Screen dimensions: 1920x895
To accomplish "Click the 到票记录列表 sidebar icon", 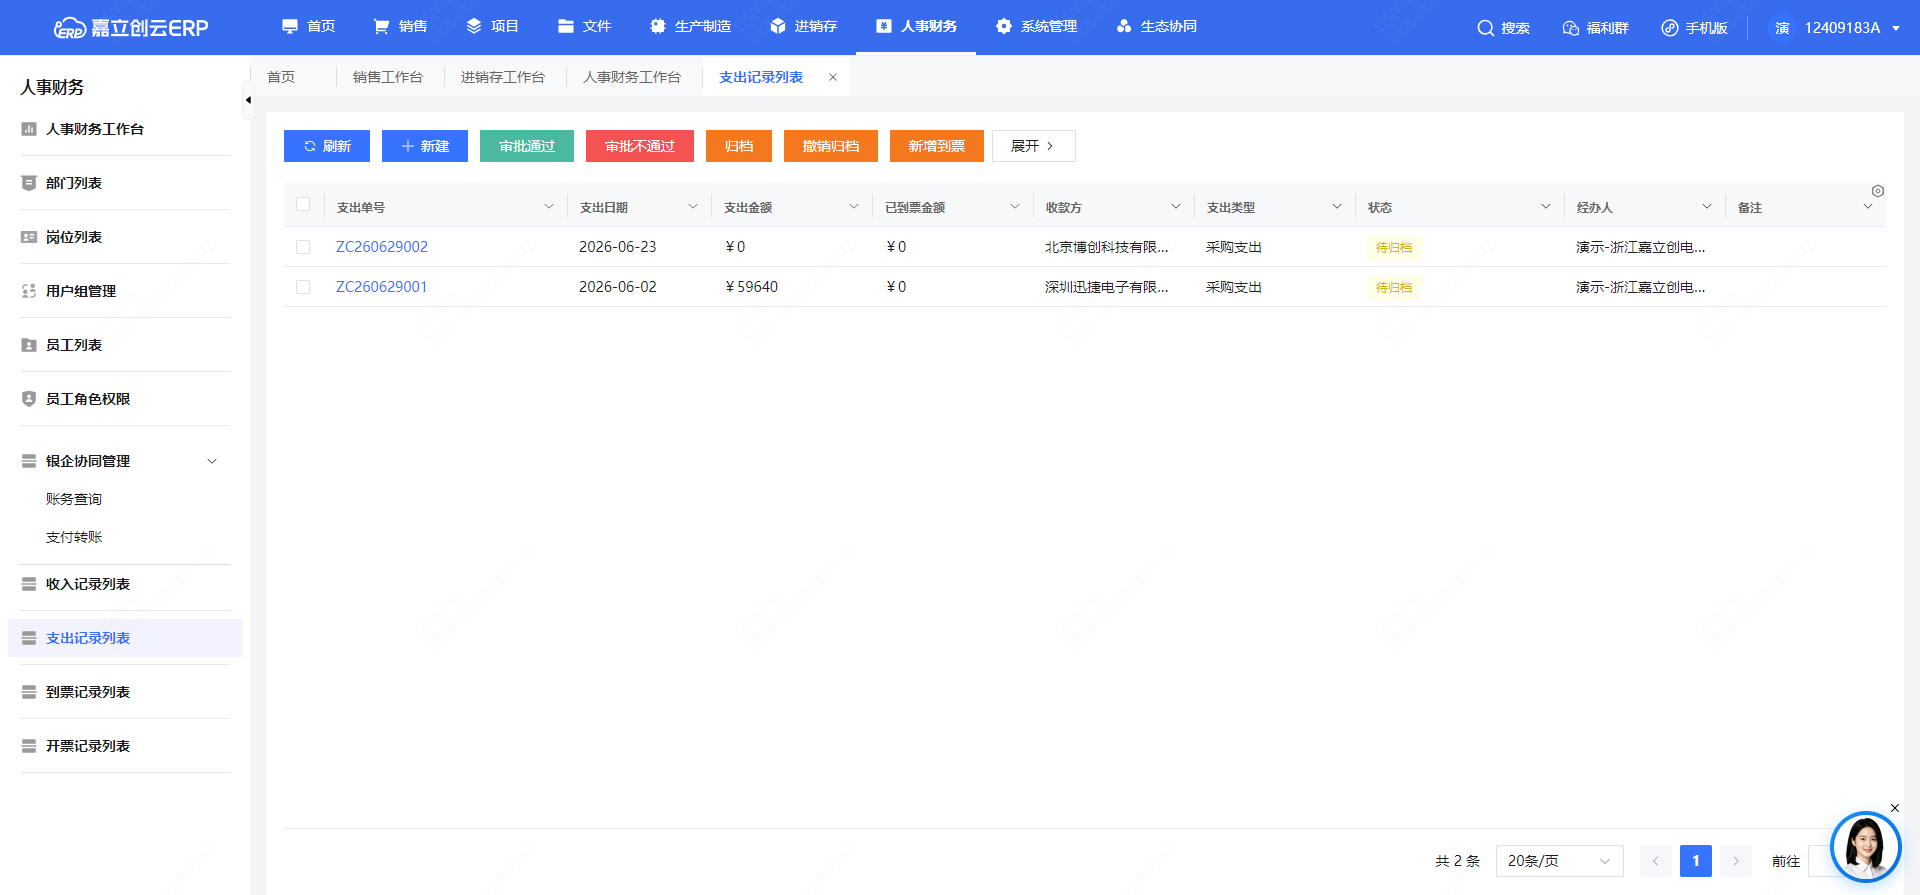I will [29, 692].
